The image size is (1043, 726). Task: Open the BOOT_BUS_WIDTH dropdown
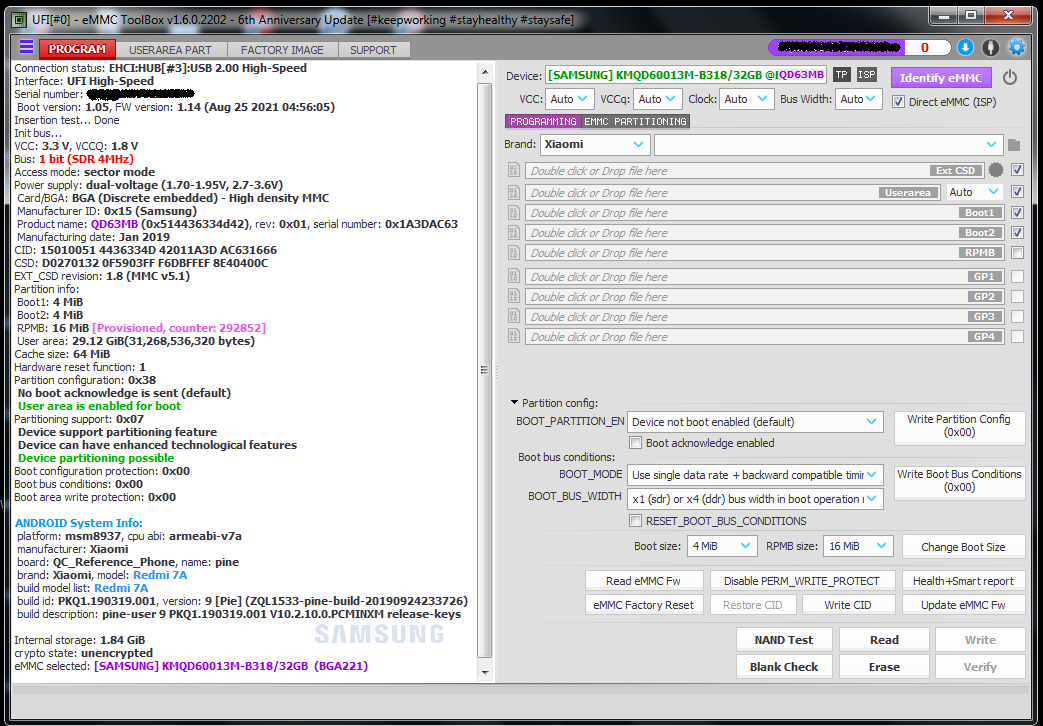point(755,499)
